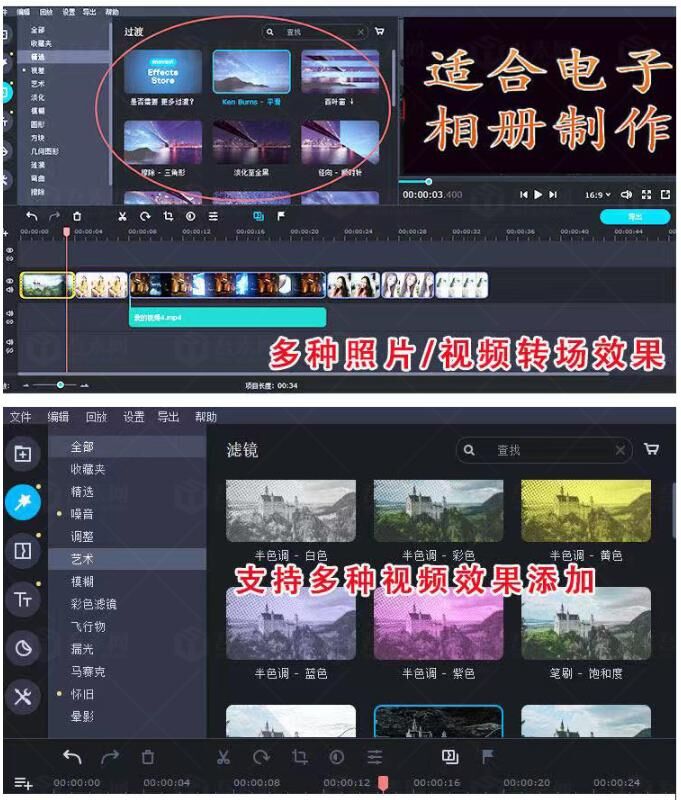Image resolution: width=681 pixels, height=800 pixels.
Task: Open the shopping cart icon beside 滤镜 search
Action: (x=652, y=450)
